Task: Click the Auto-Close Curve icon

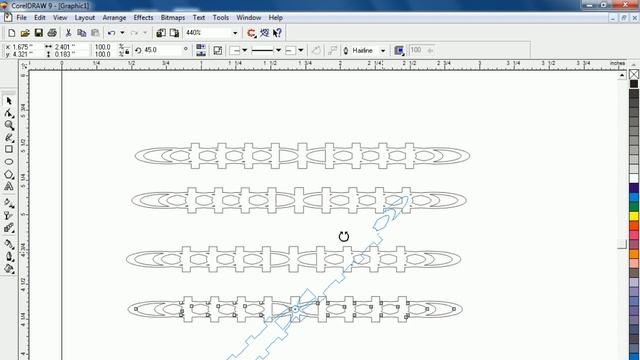Action: click(x=316, y=50)
